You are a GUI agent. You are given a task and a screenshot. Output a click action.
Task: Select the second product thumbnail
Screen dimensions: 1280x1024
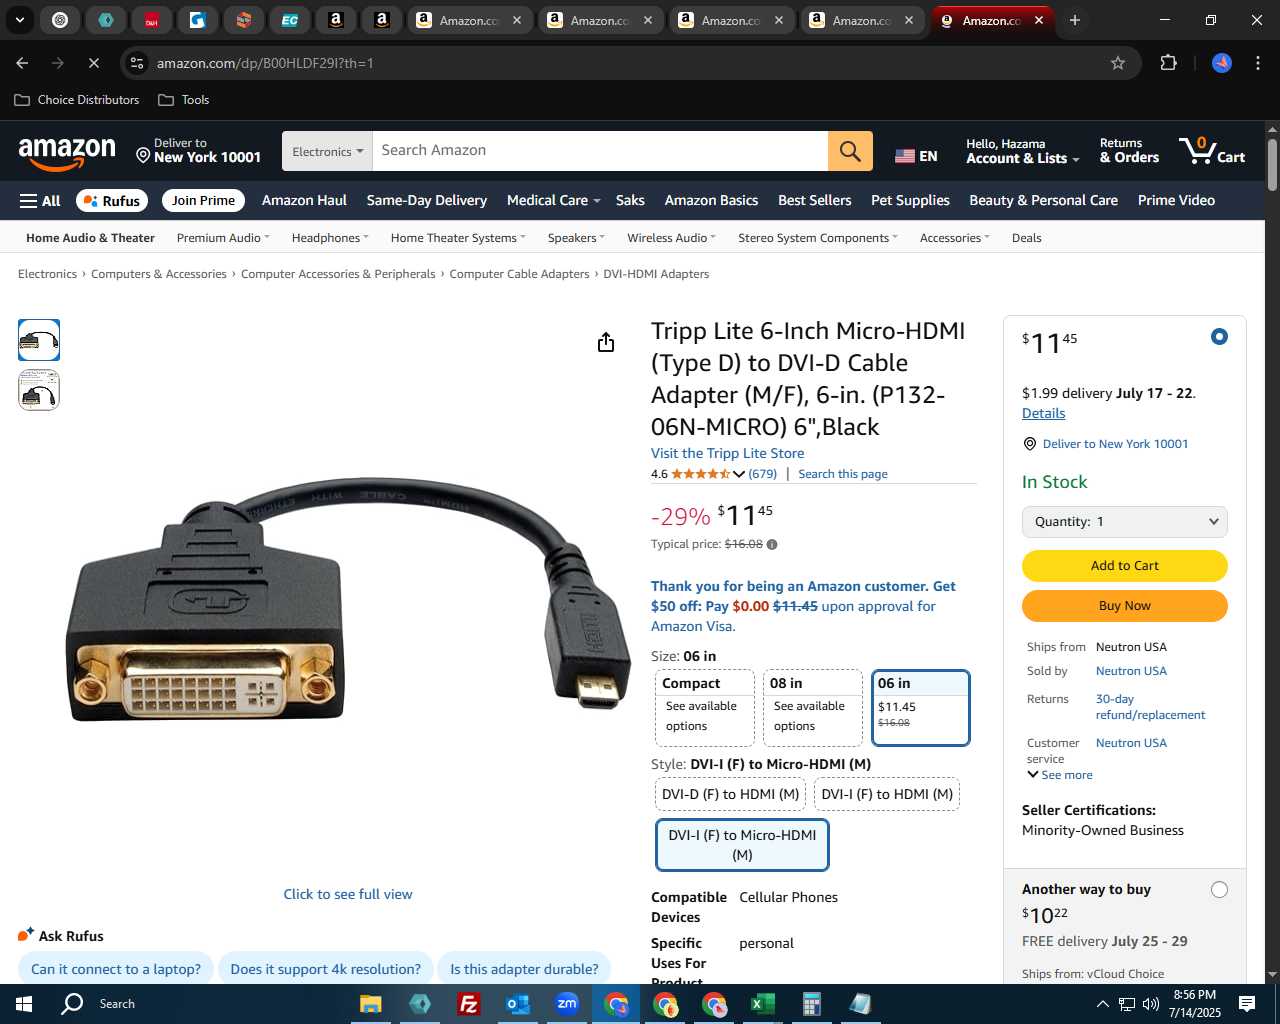[39, 390]
